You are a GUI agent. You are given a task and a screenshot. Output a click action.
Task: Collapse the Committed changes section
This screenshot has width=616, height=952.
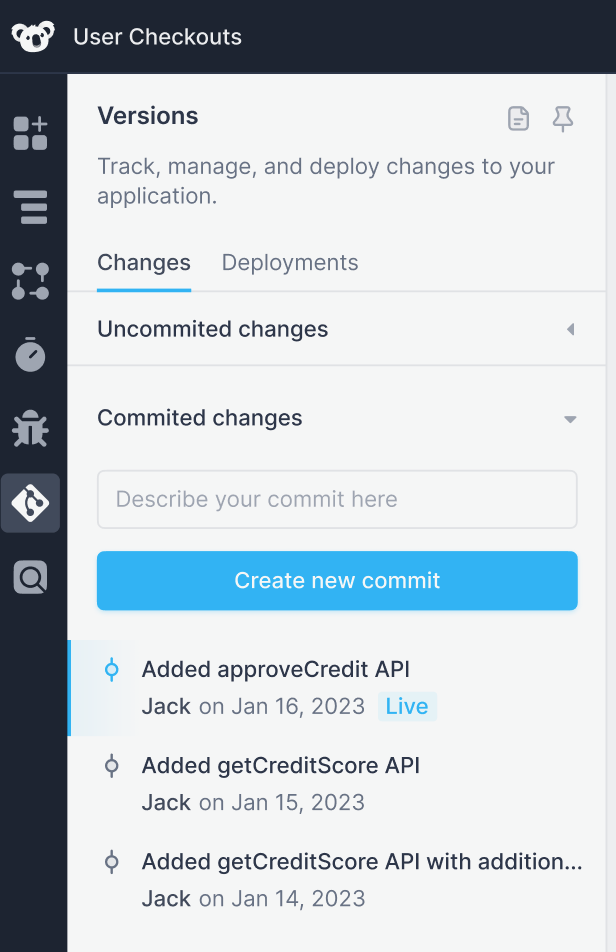570,419
